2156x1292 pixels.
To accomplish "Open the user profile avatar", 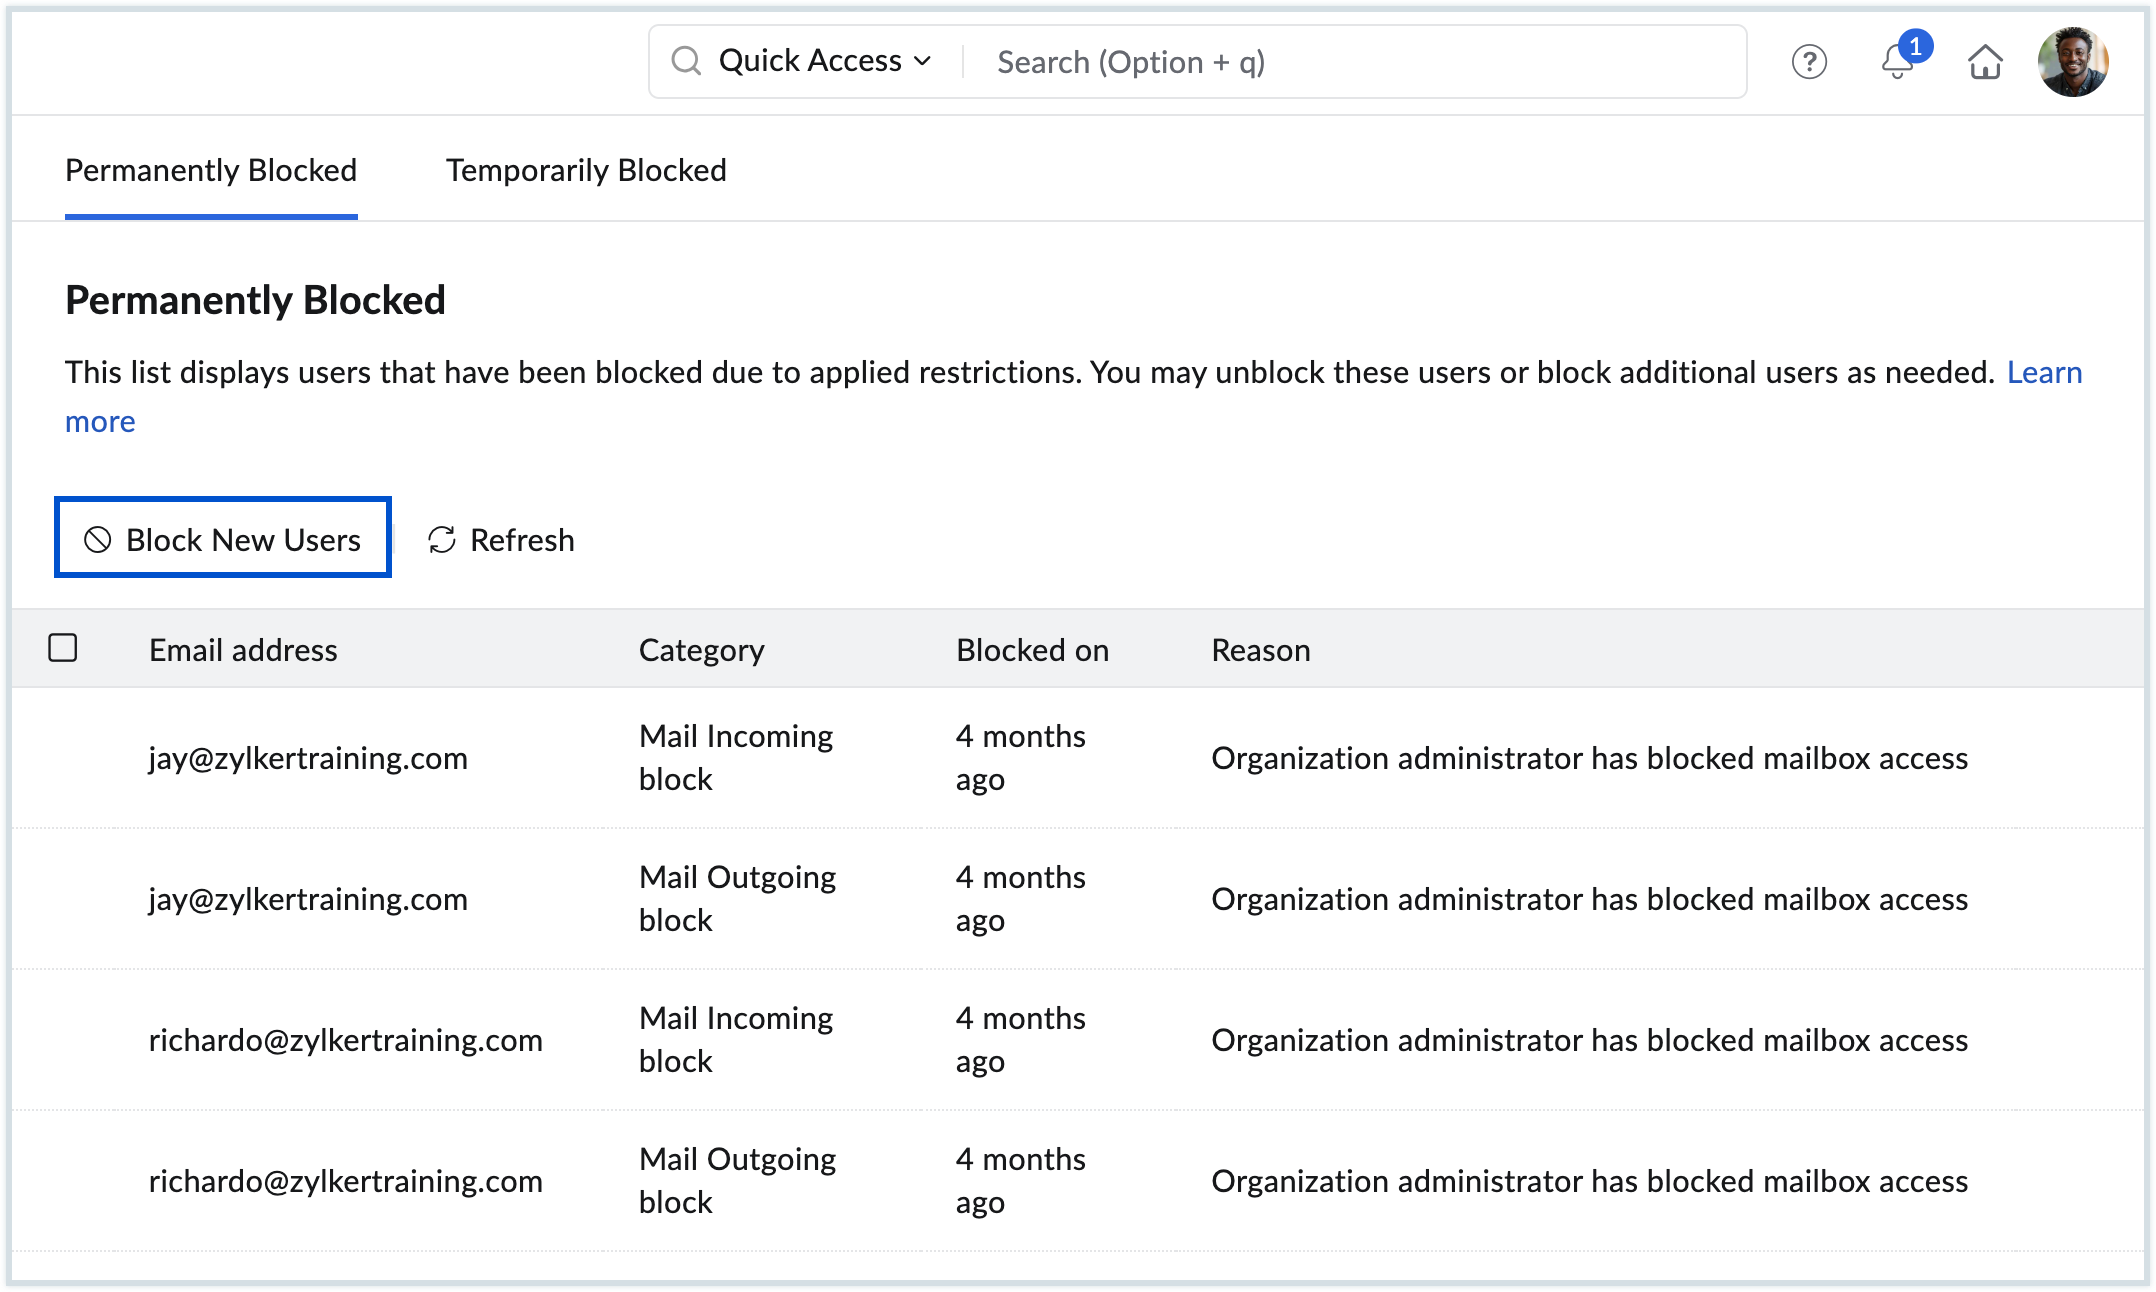I will click(x=2072, y=62).
